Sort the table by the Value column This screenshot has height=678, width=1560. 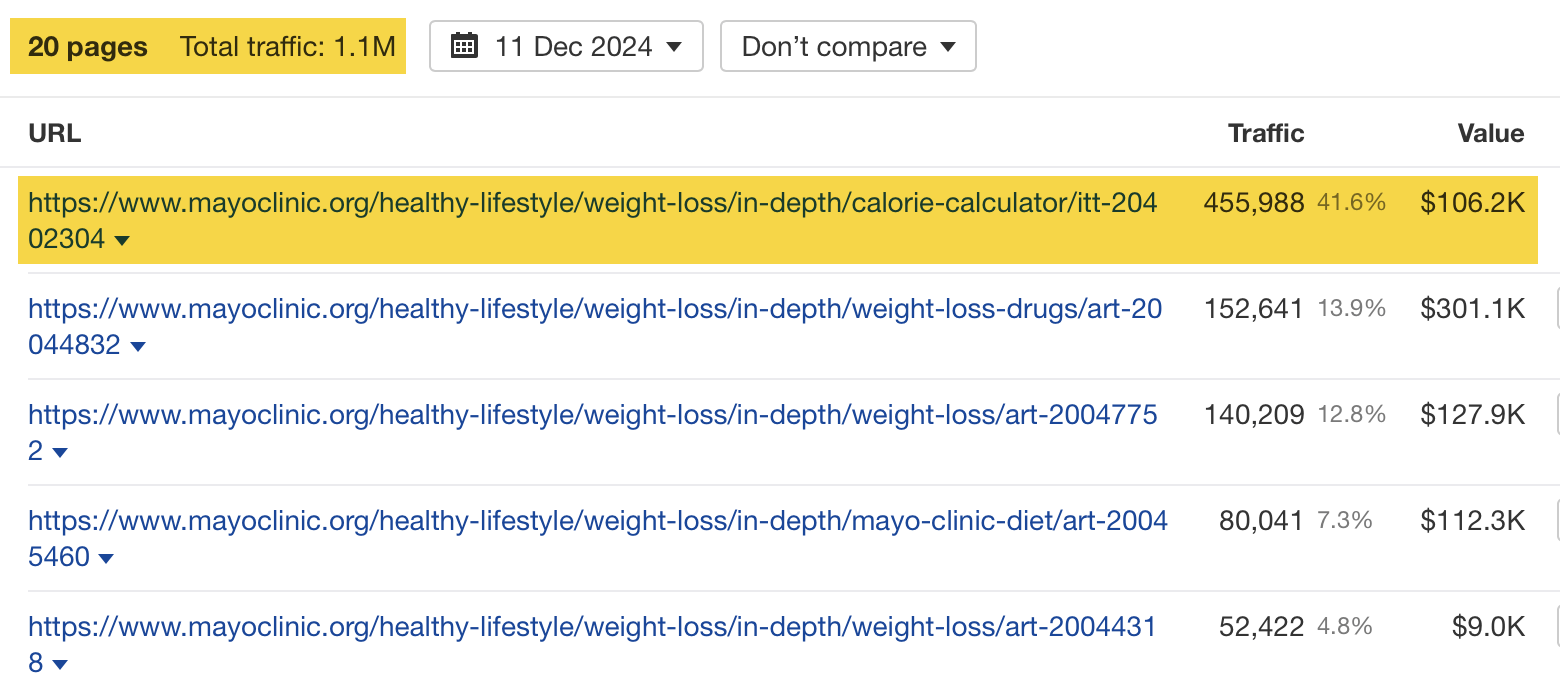pos(1490,133)
